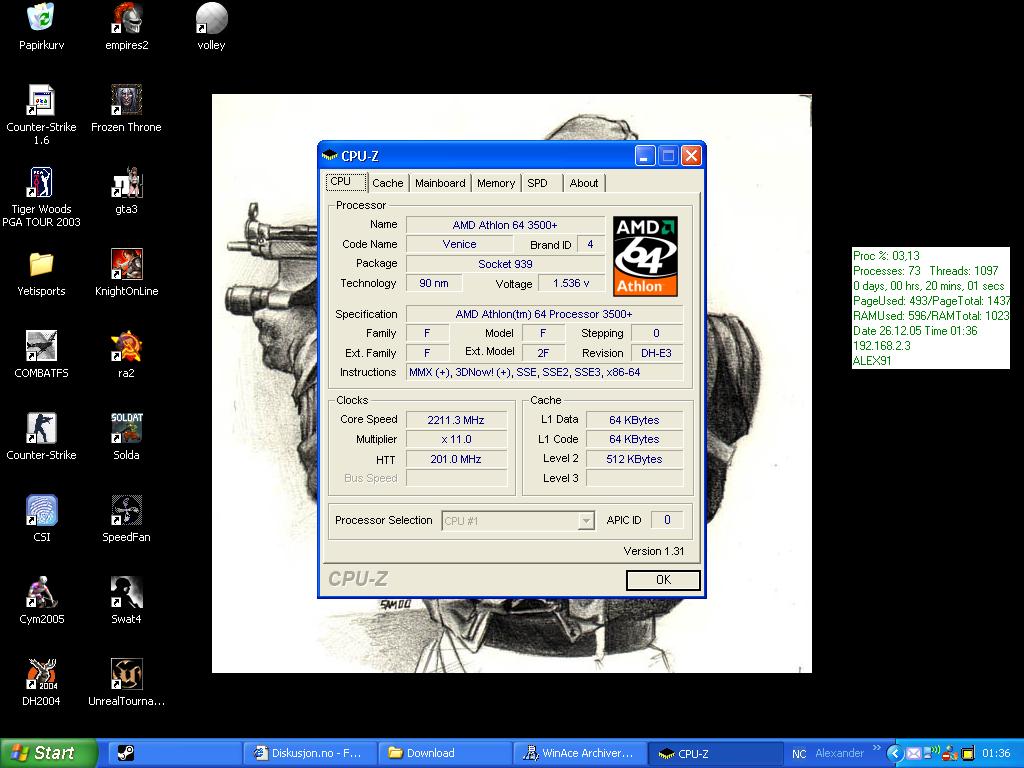Click the Steam icon in the taskbar

pos(125,753)
